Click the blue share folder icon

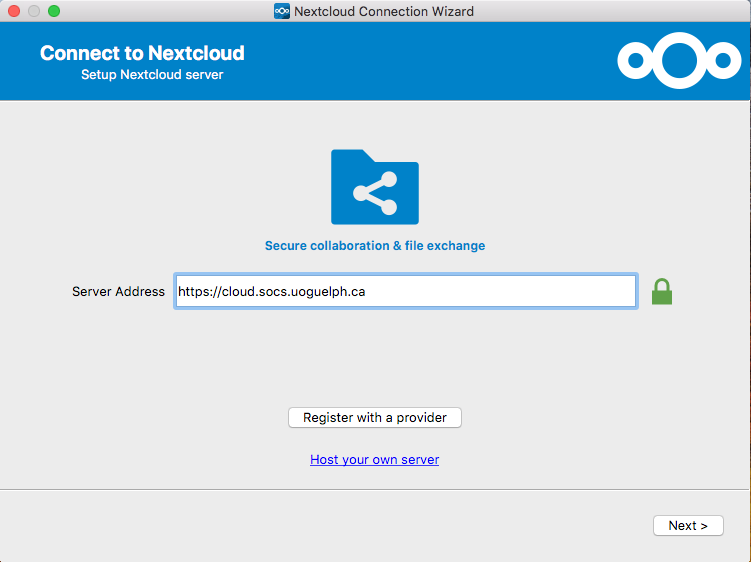375,187
